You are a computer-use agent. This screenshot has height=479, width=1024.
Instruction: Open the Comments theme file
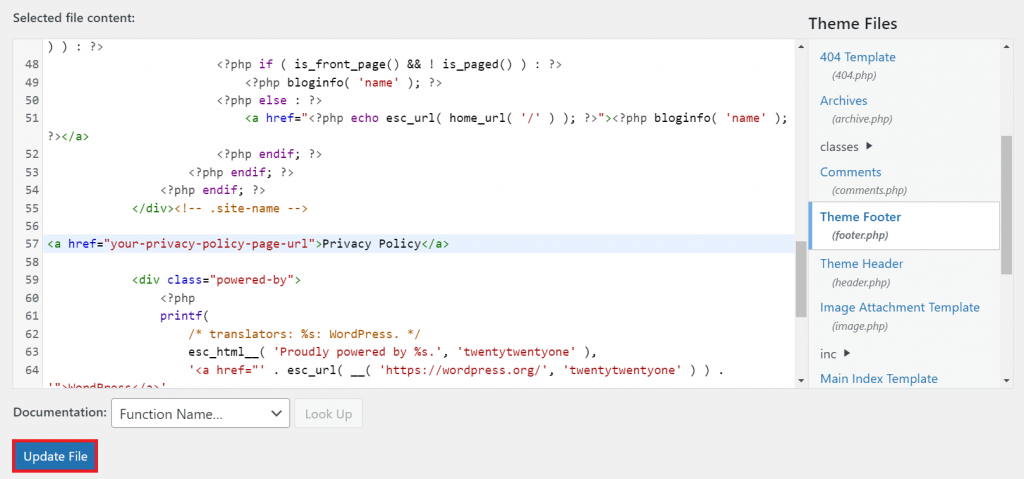(850, 172)
